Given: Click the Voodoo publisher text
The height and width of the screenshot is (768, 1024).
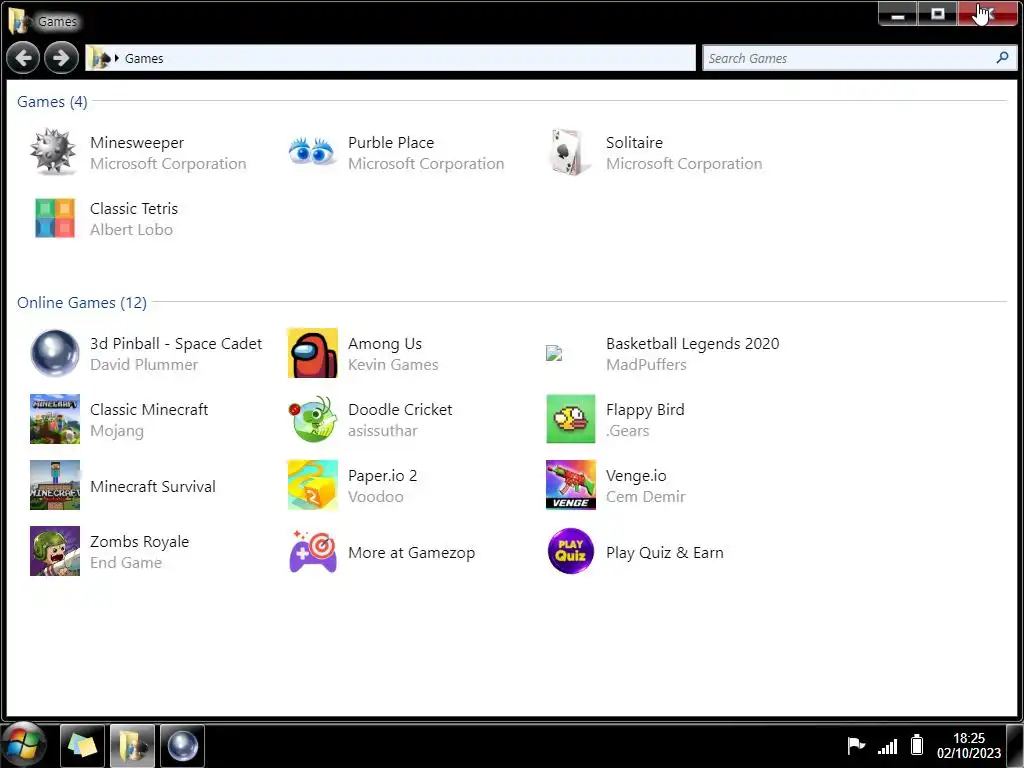Looking at the screenshot, I should [x=376, y=496].
